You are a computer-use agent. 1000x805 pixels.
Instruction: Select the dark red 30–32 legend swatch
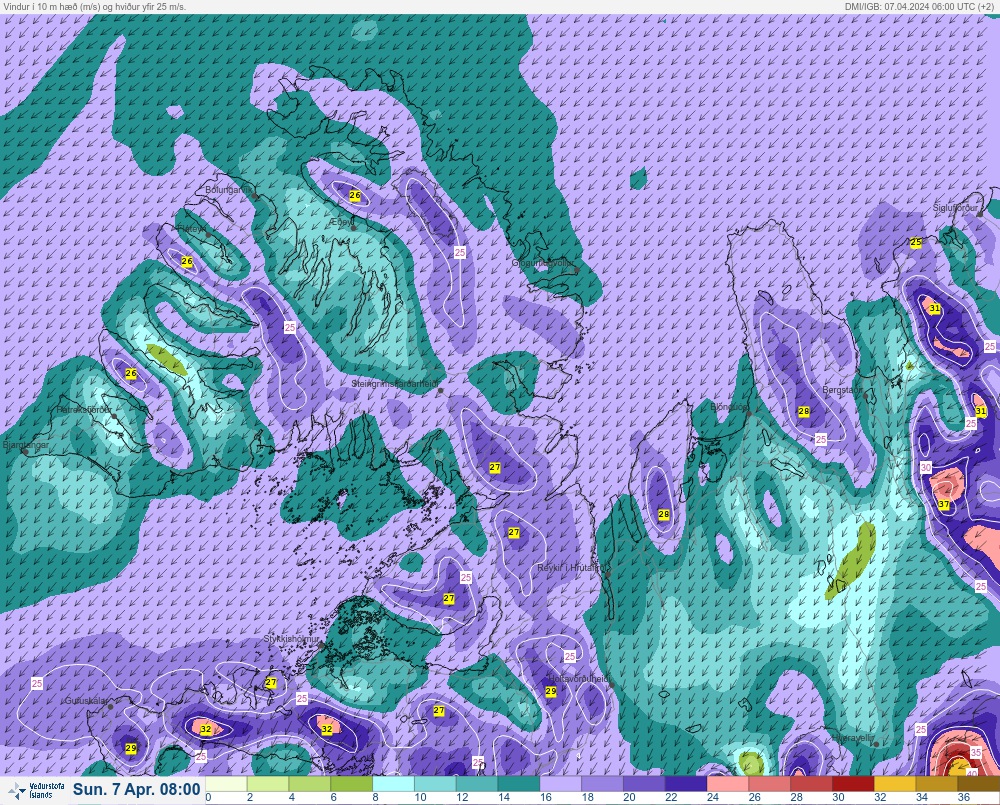[x=853, y=783]
